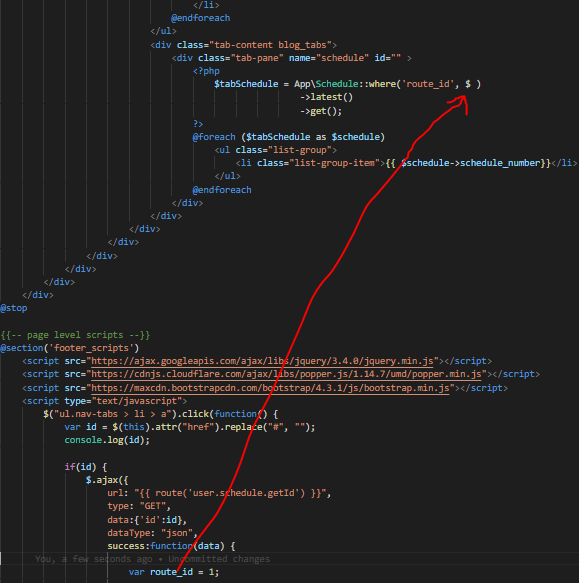Click the '@stop' directive

click(x=14, y=308)
